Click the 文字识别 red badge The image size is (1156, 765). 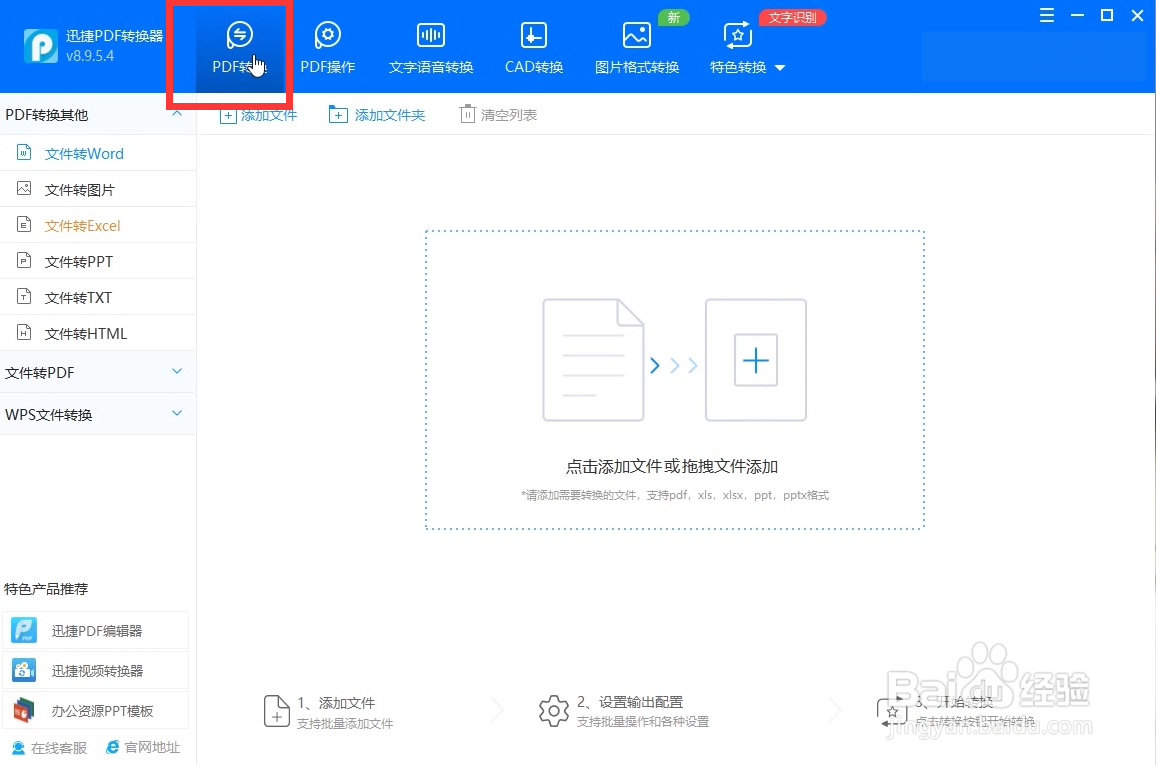tap(793, 17)
